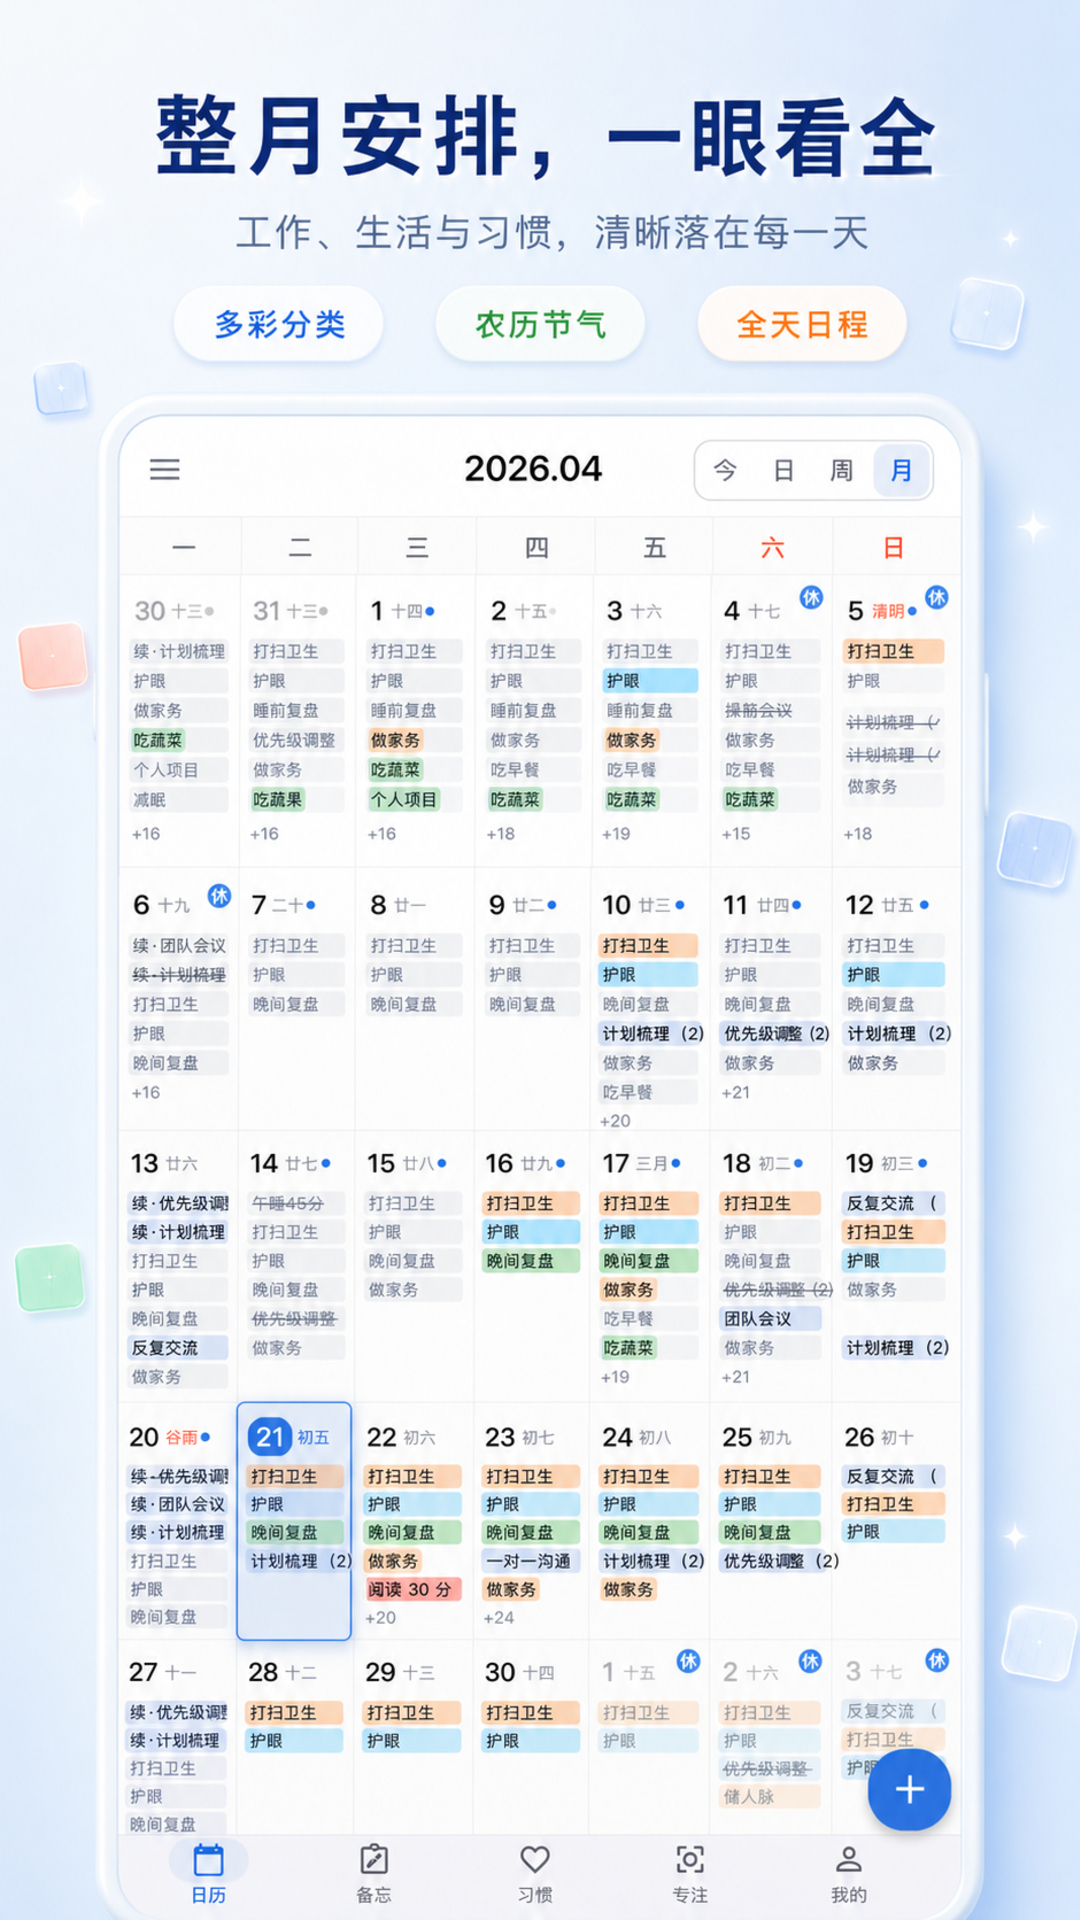Open the 我的 profile tab icon
1080x1920 pixels.
point(849,1860)
